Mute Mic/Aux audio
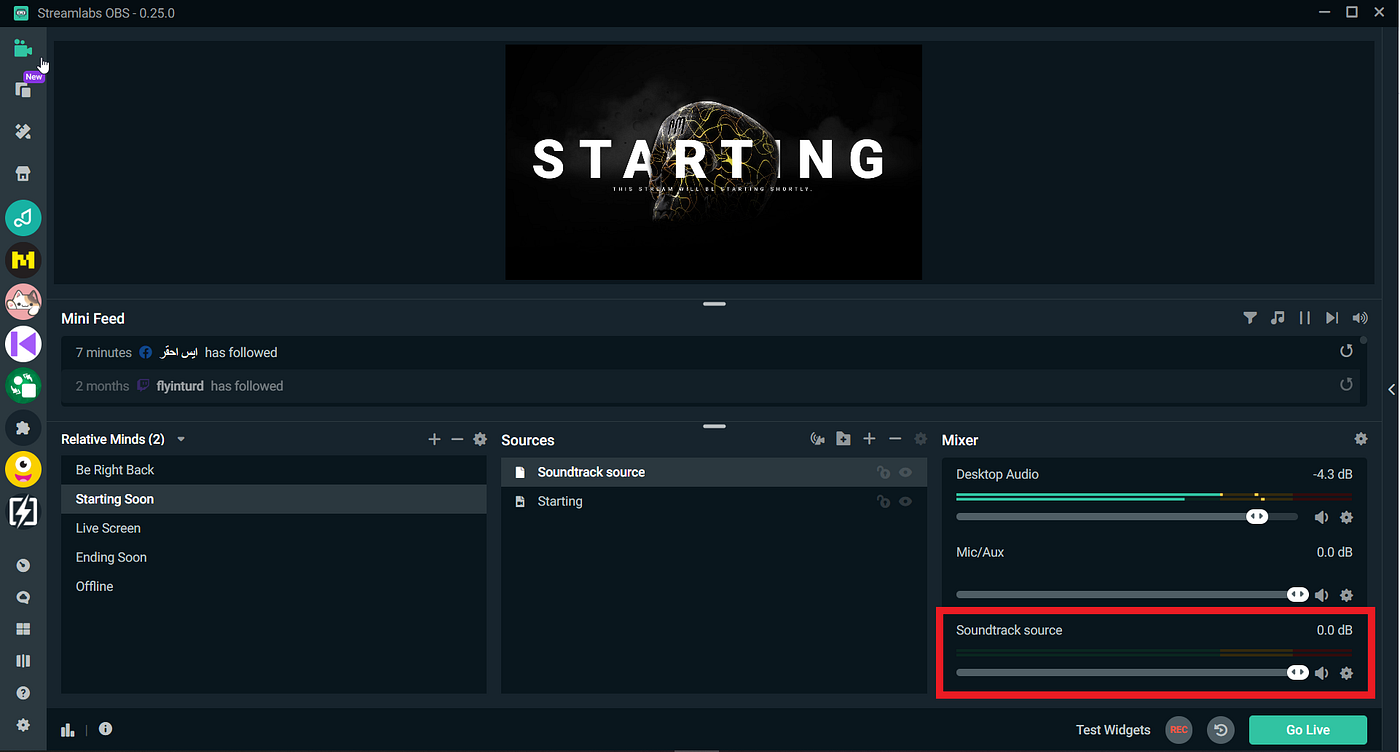The width and height of the screenshot is (1400, 752). point(1321,595)
